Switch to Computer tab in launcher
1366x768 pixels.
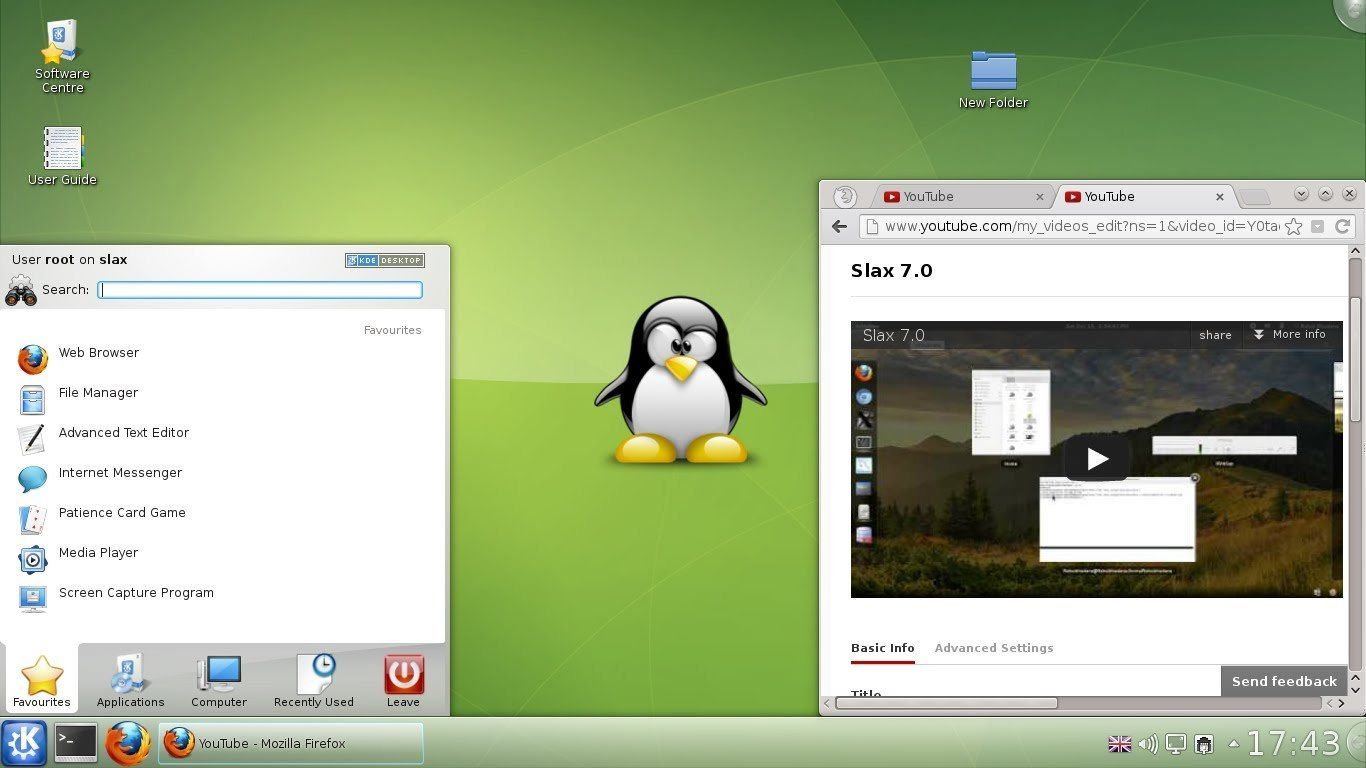point(219,680)
